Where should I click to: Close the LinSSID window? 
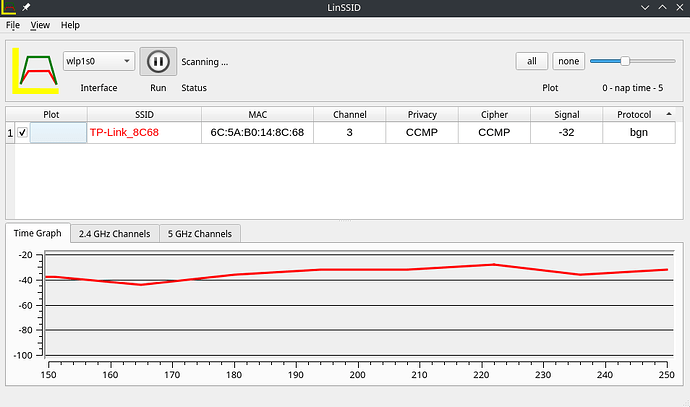tap(677, 8)
